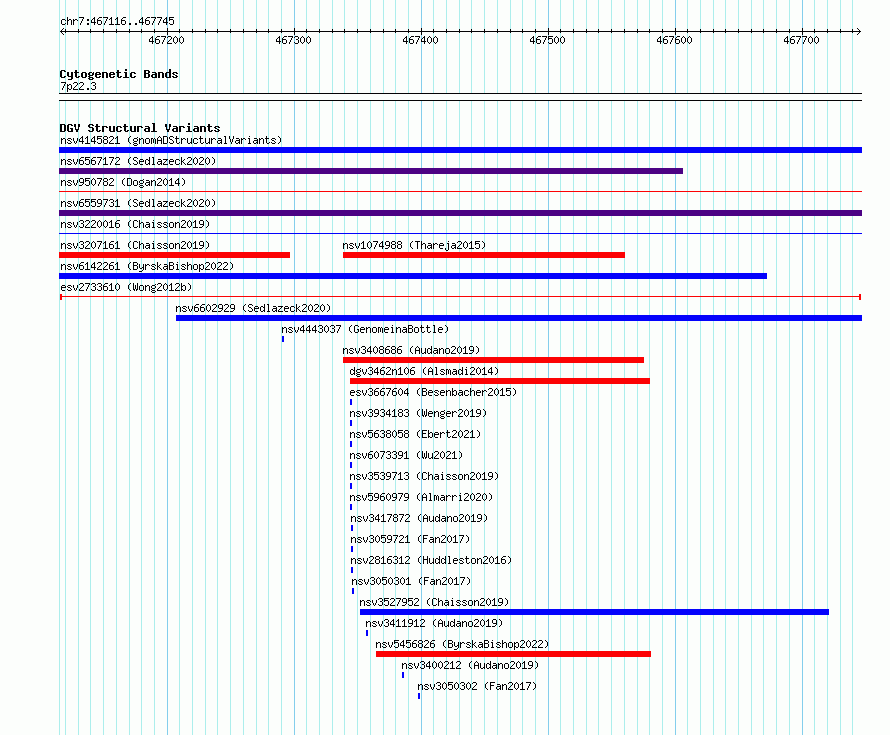
Task: Open the nsv3417872 (Audano2019) label
Action: coord(419,518)
